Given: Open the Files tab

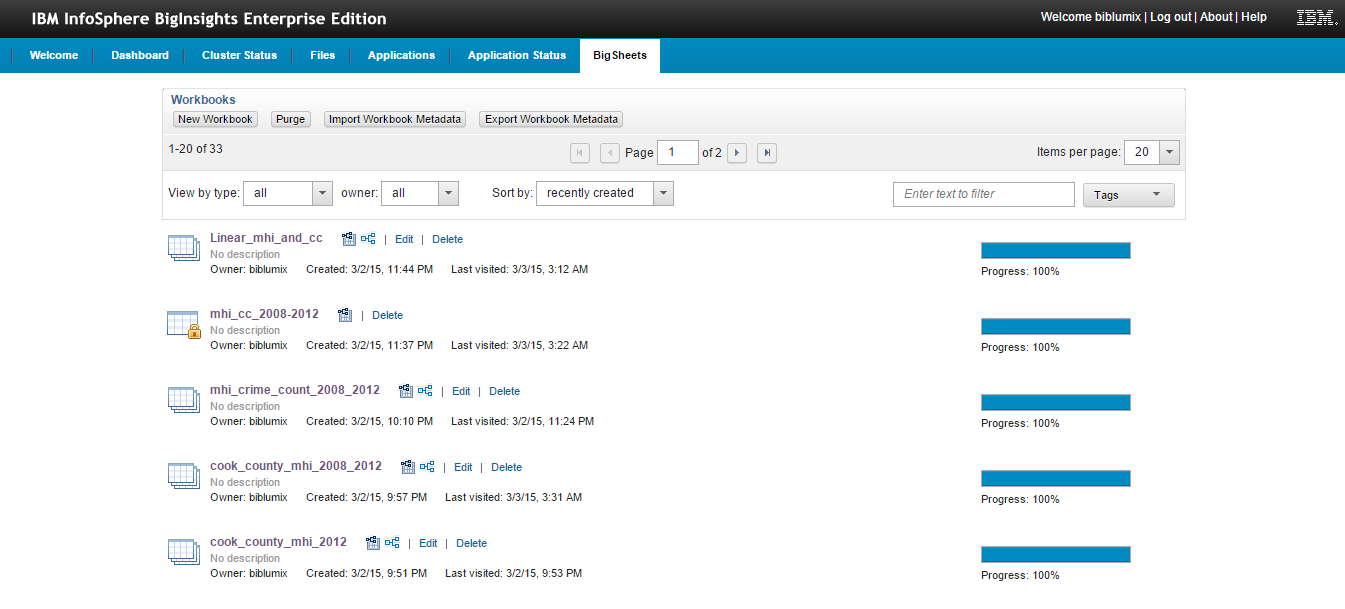Looking at the screenshot, I should pyautogui.click(x=323, y=55).
